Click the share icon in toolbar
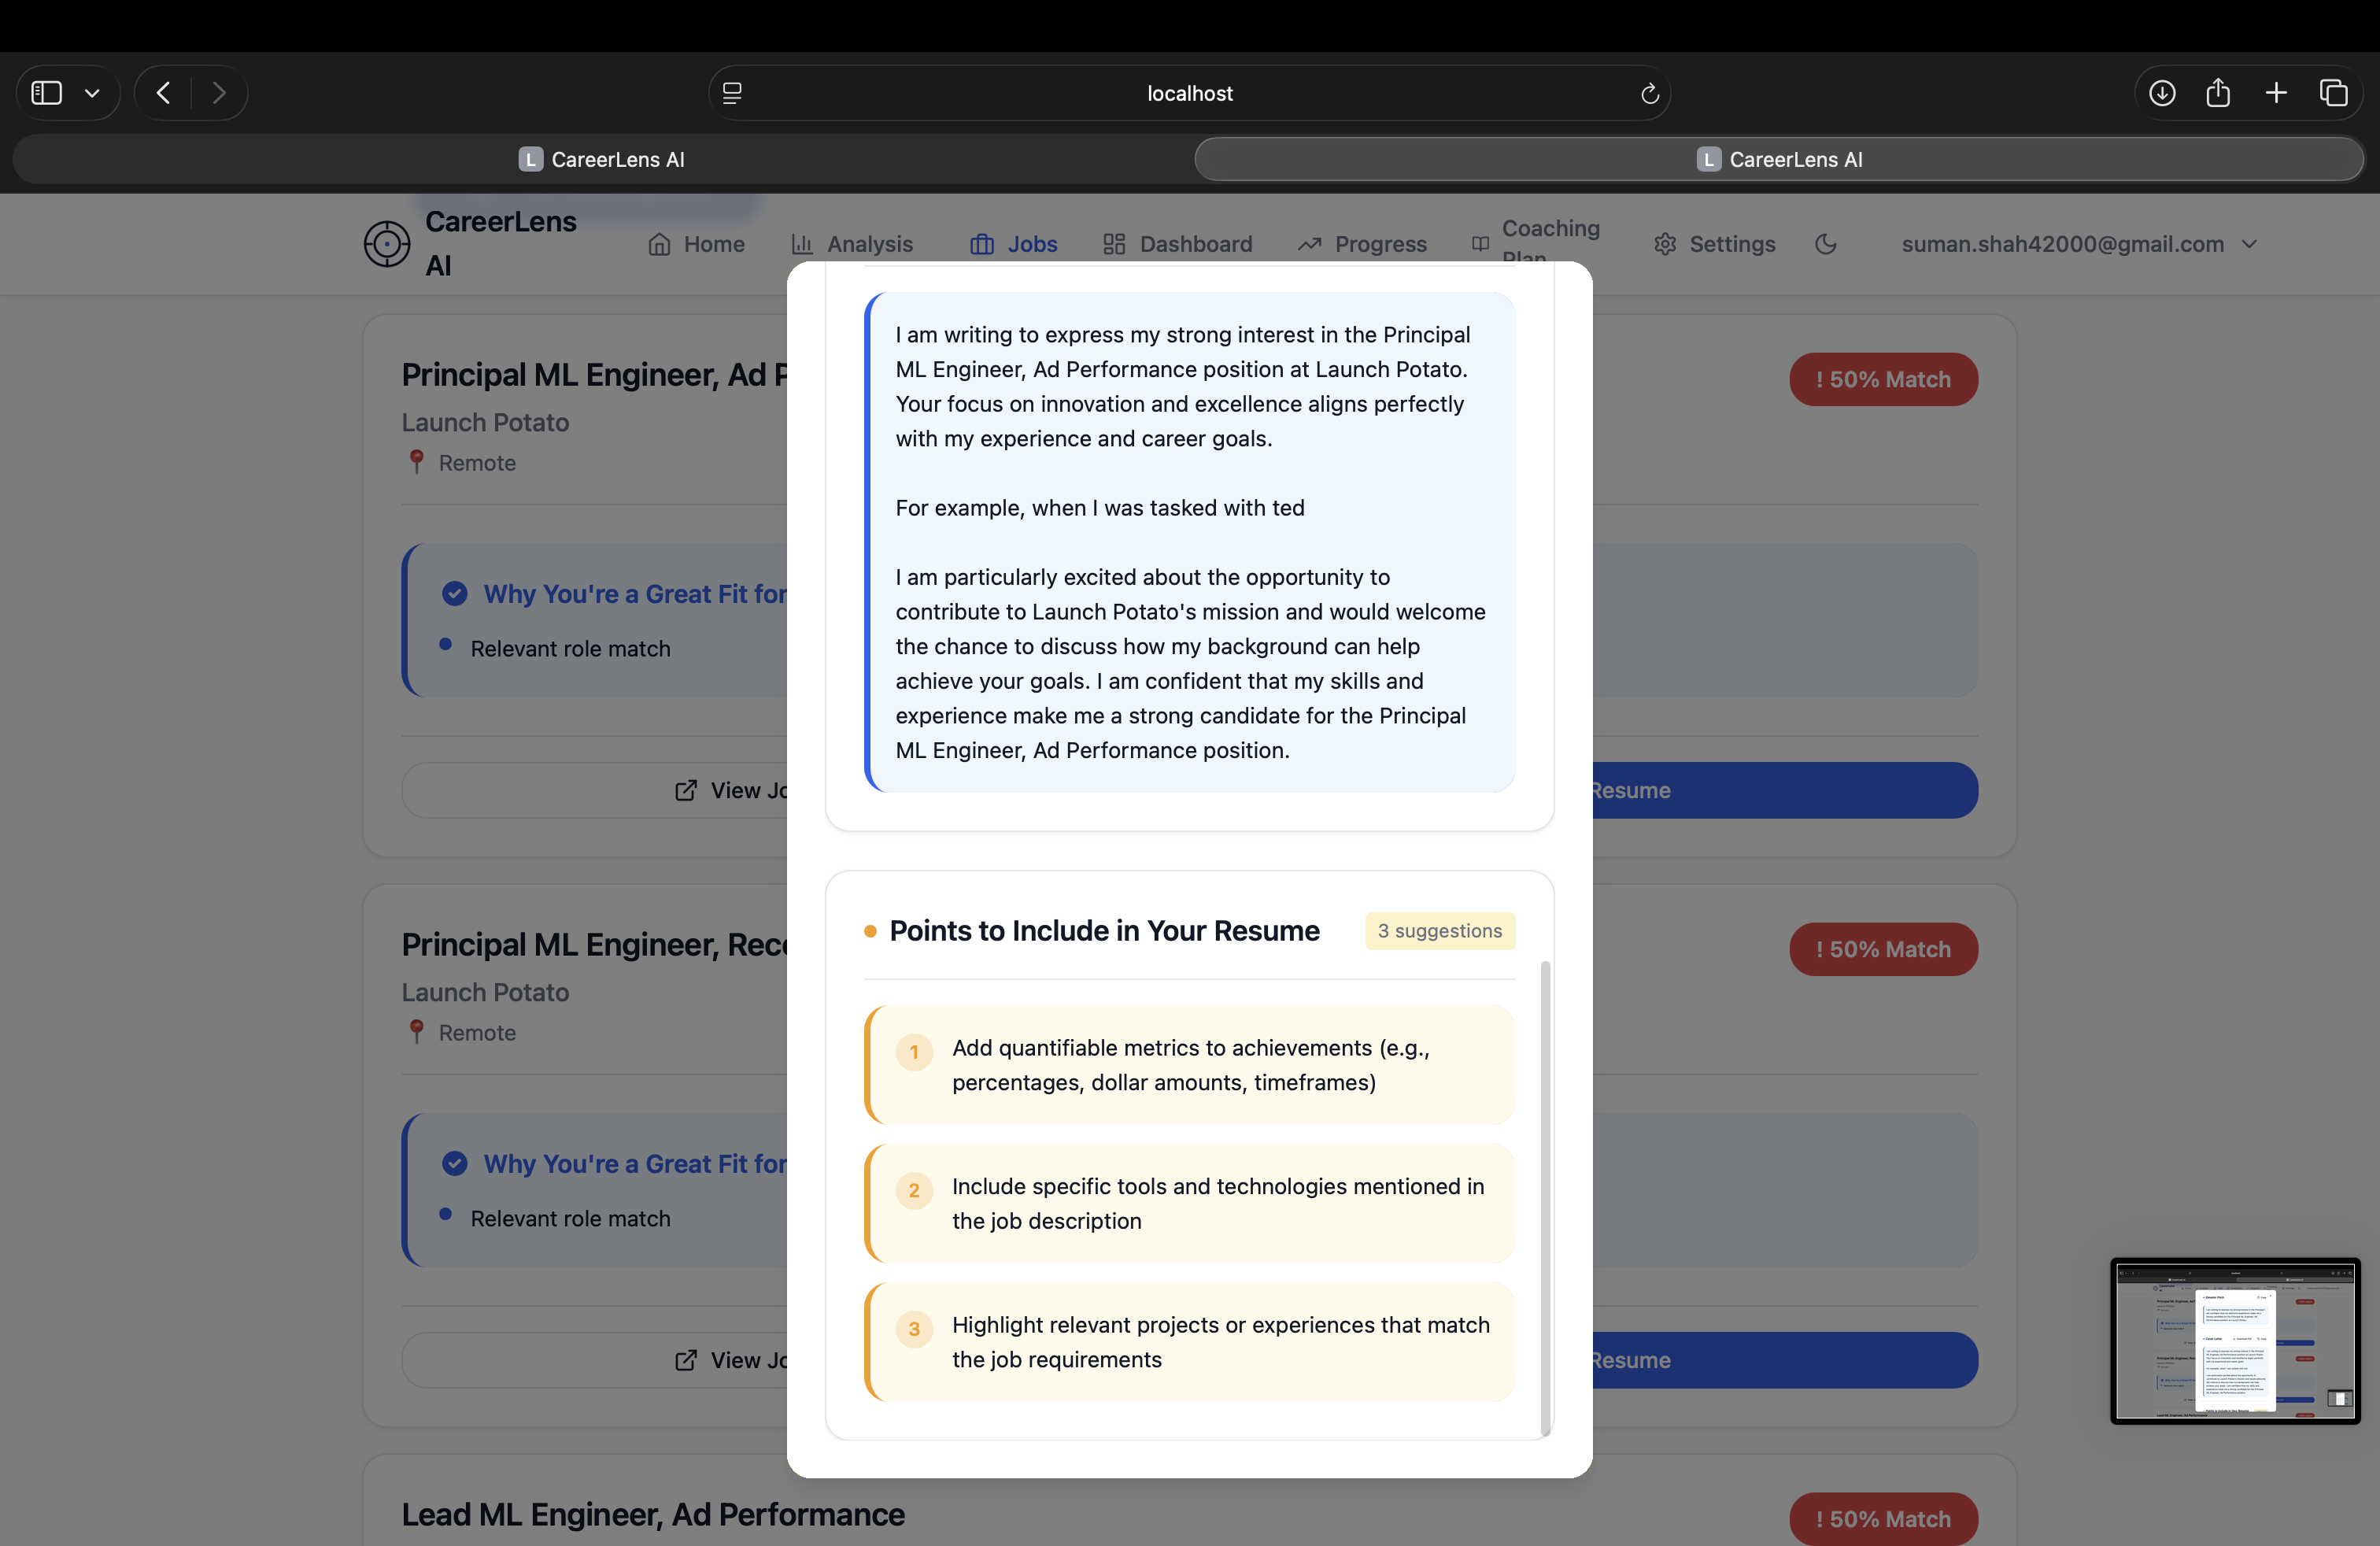 (x=2218, y=93)
